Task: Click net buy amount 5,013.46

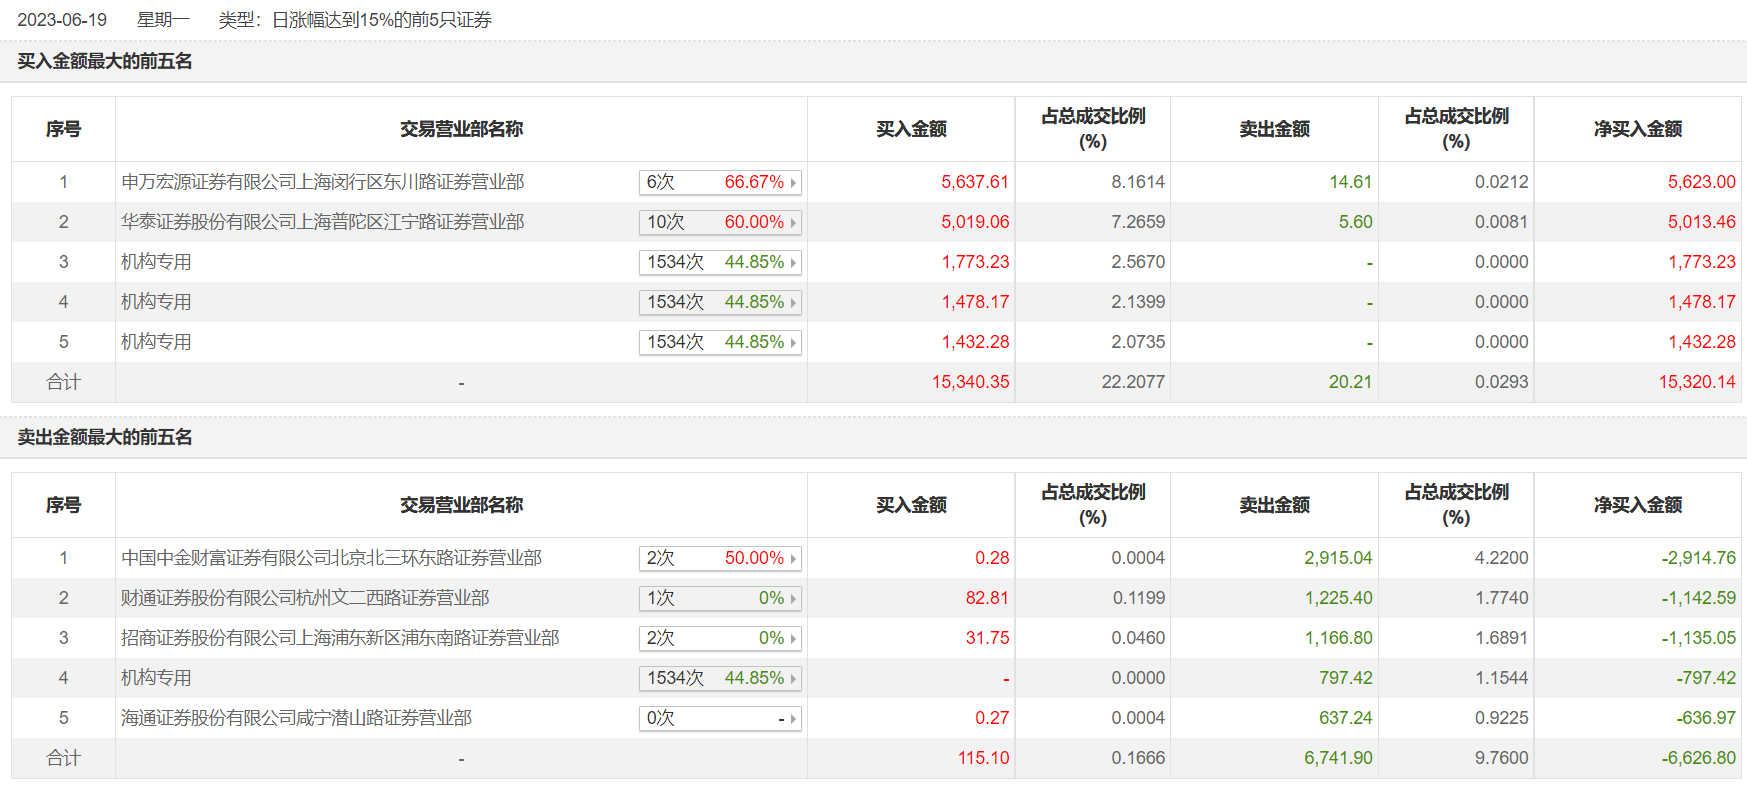Action: [x=1702, y=222]
